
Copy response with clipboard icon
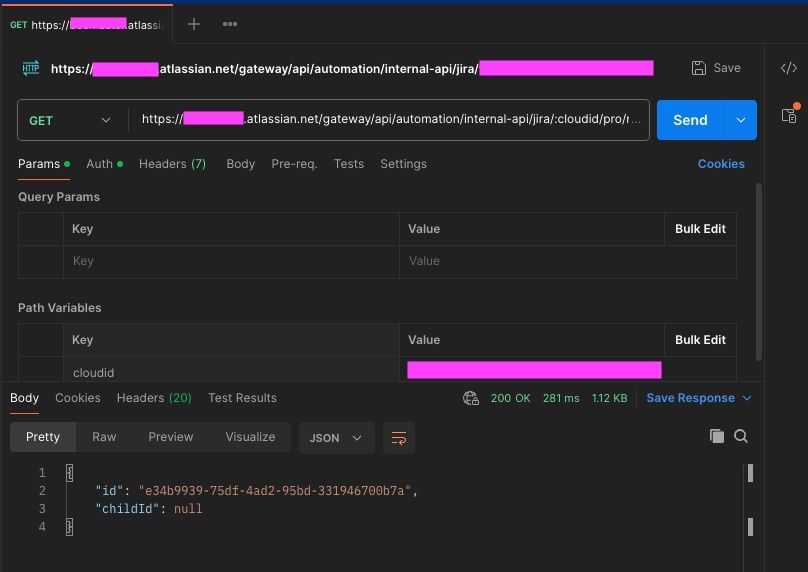[x=717, y=436]
